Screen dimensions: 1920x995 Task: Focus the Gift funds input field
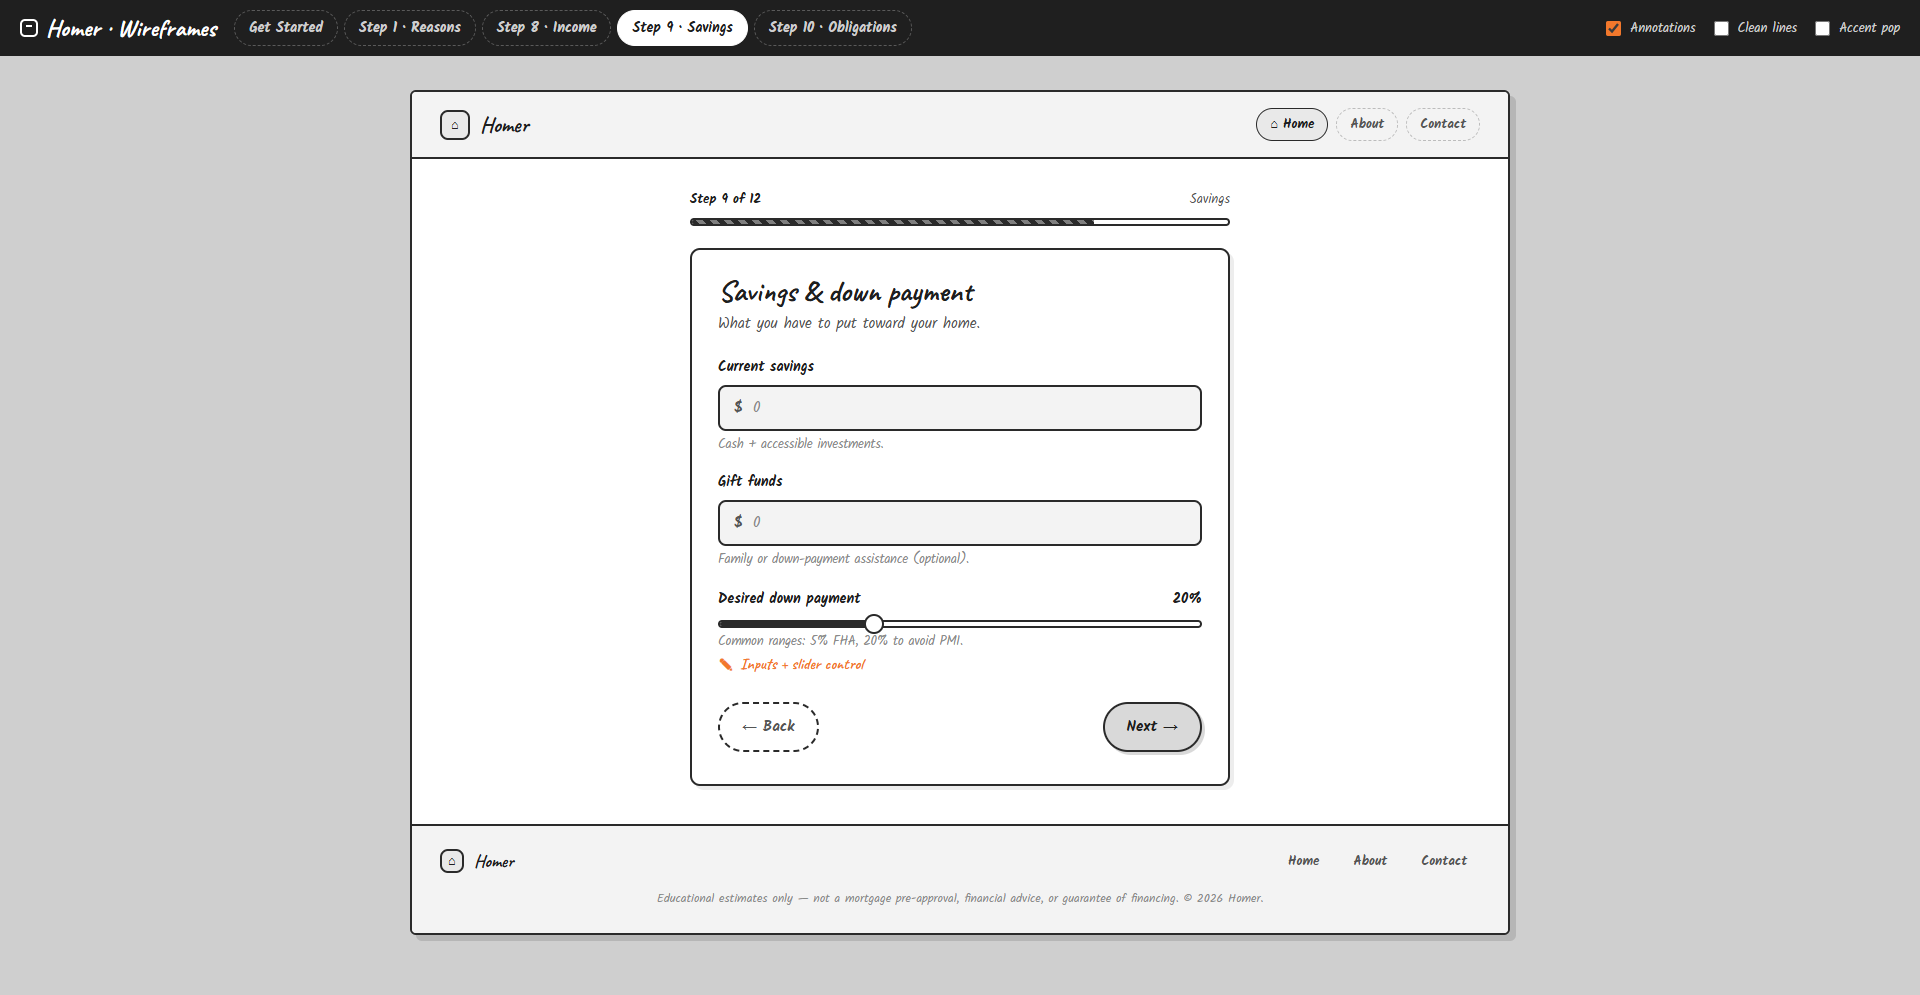960,523
